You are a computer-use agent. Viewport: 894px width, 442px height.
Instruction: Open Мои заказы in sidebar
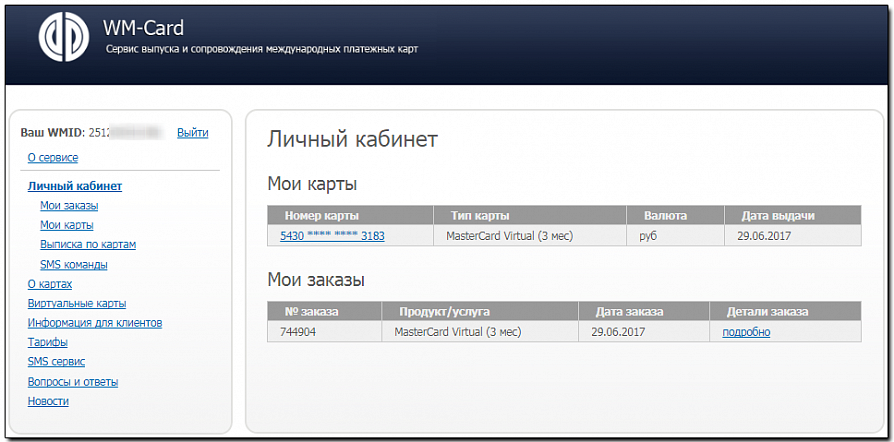click(x=69, y=205)
